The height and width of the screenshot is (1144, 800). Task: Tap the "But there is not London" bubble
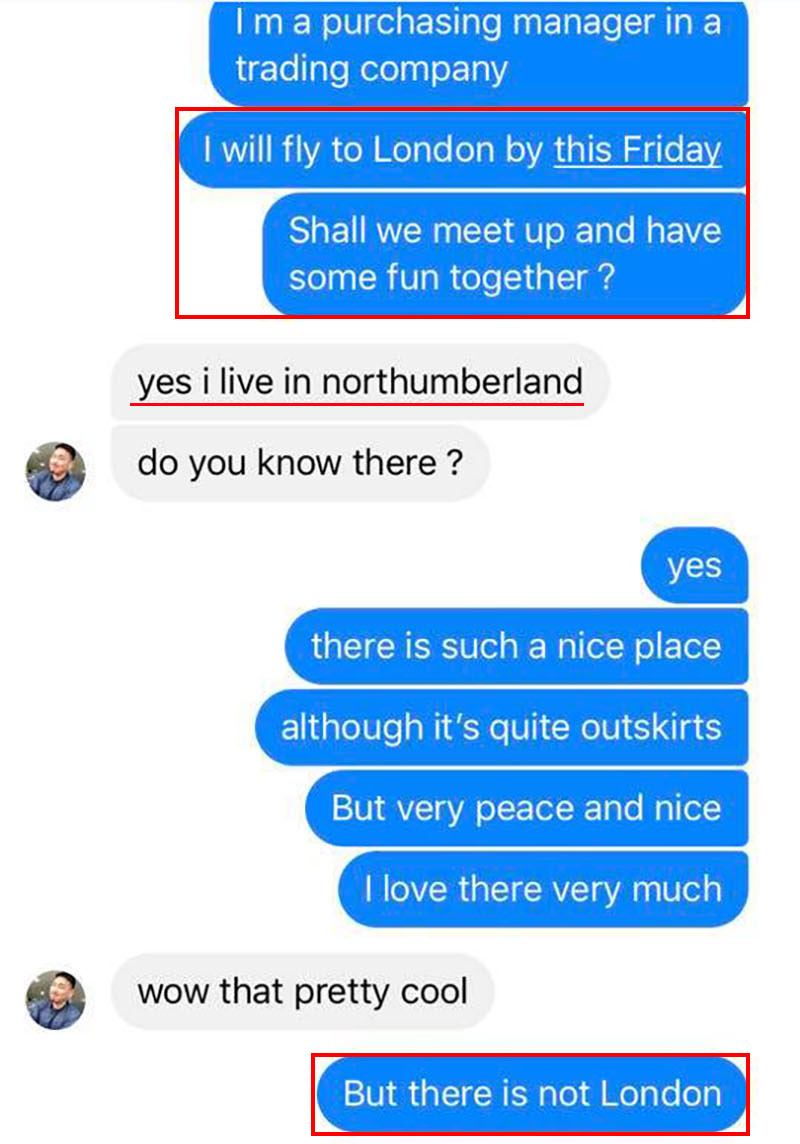pyautogui.click(x=532, y=1094)
